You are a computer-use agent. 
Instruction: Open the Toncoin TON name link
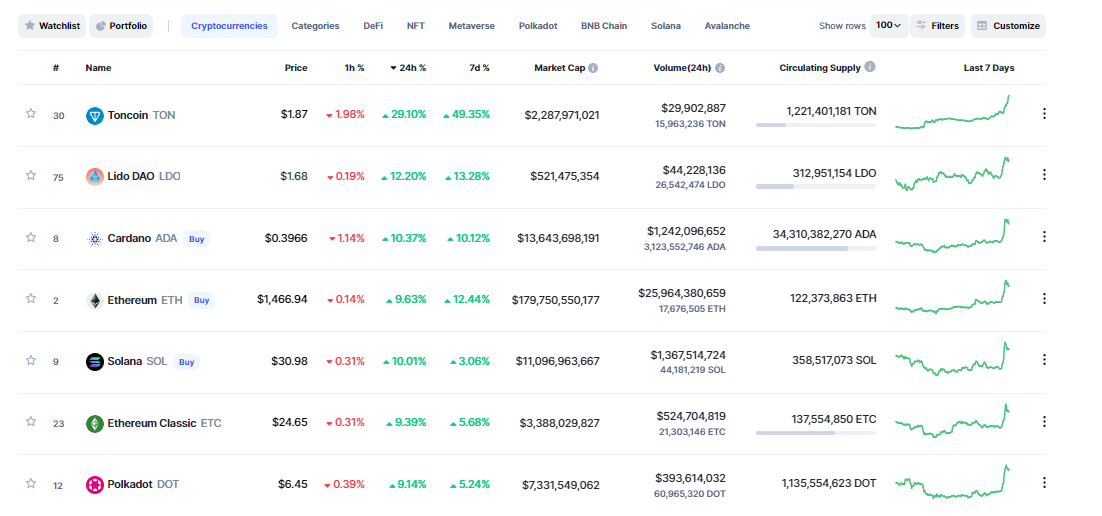(141, 115)
